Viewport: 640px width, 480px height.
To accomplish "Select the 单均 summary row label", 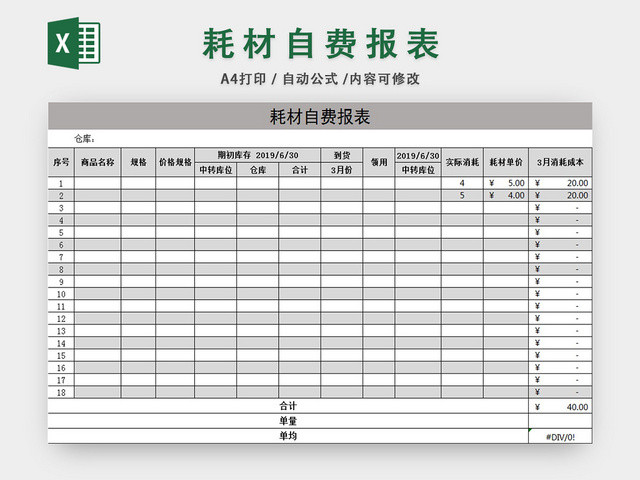I will point(288,436).
